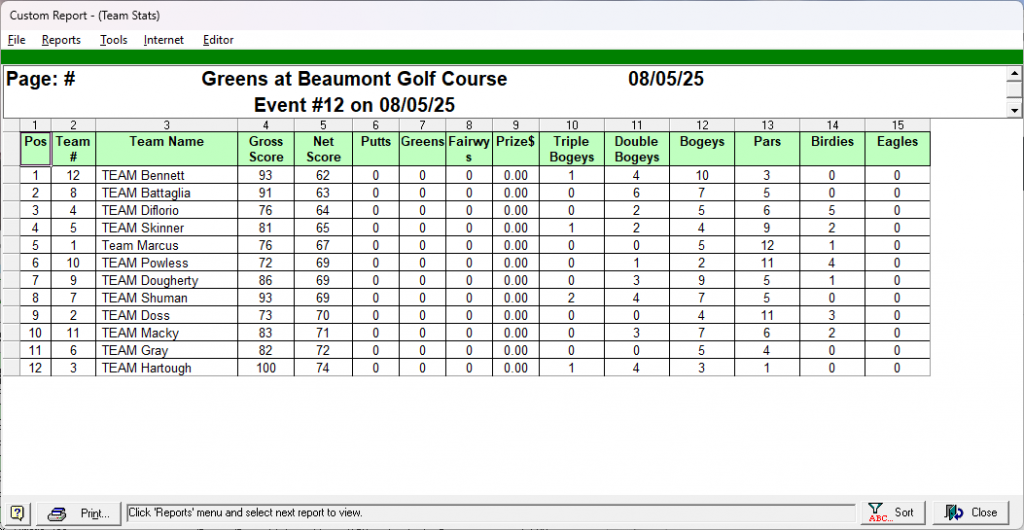Image resolution: width=1024 pixels, height=530 pixels.
Task: Open the Editor menu
Action: point(218,40)
